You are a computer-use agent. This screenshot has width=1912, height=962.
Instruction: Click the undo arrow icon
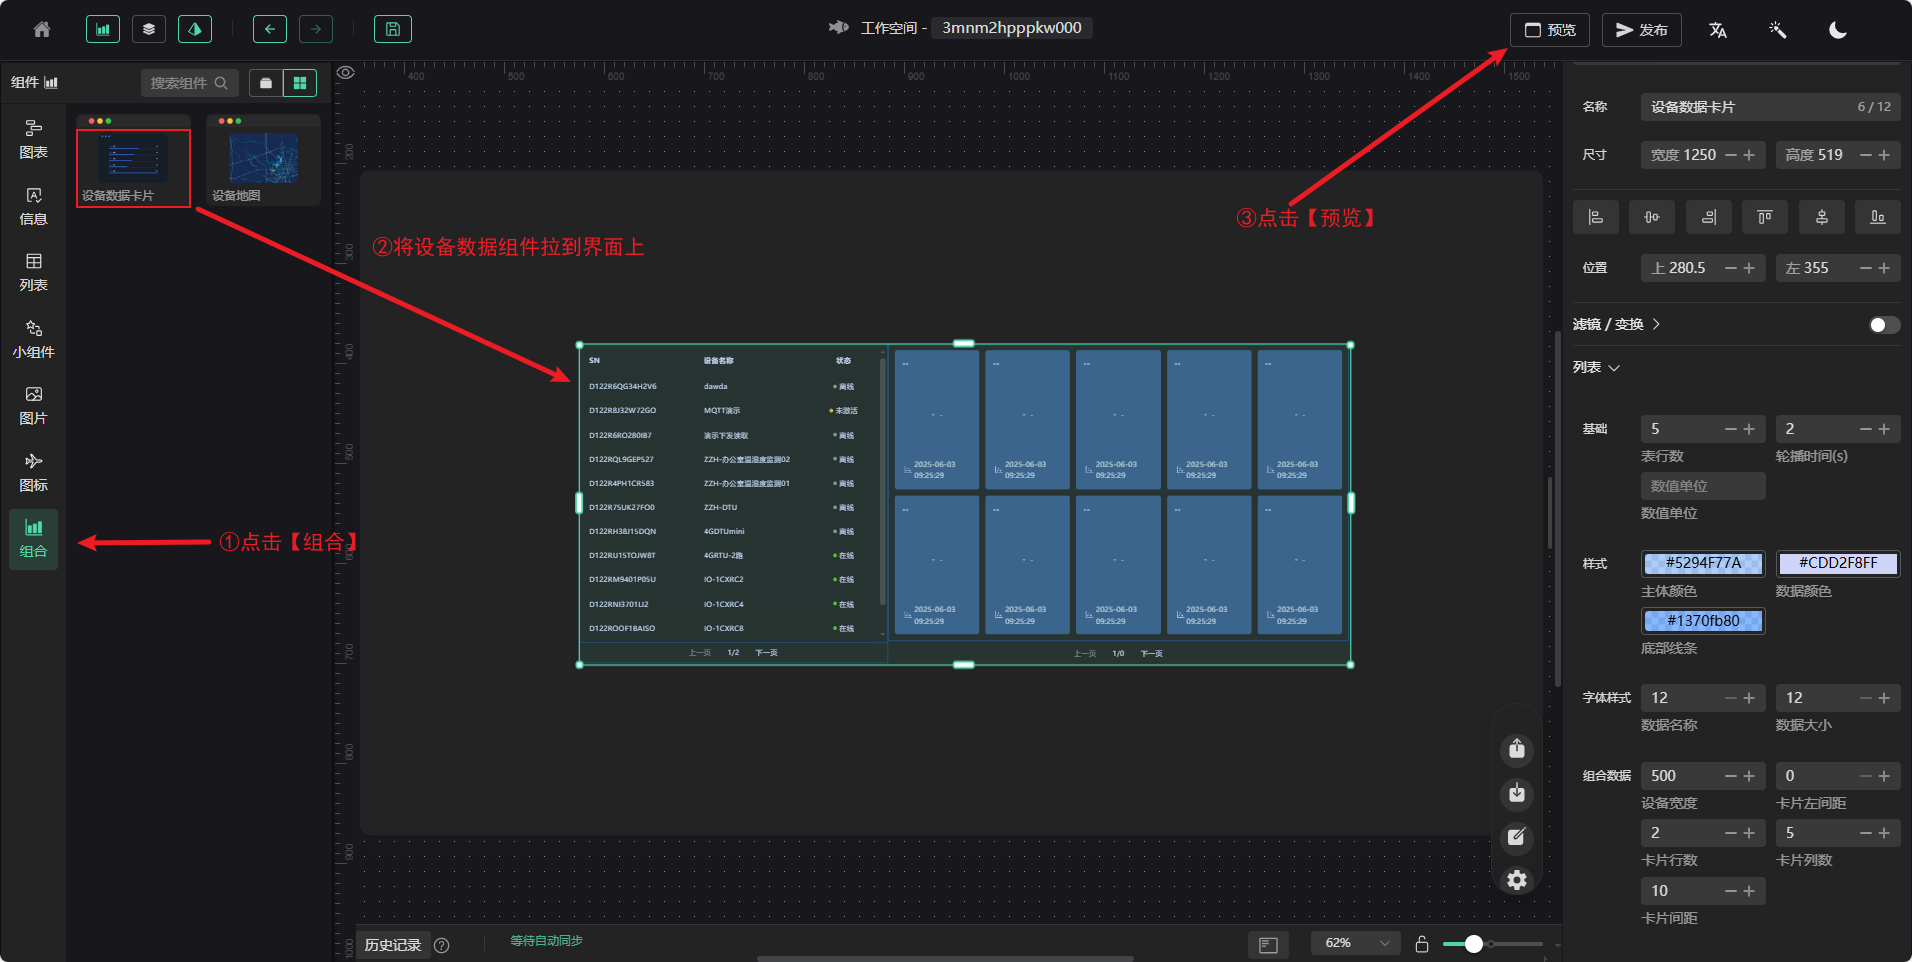tap(269, 29)
